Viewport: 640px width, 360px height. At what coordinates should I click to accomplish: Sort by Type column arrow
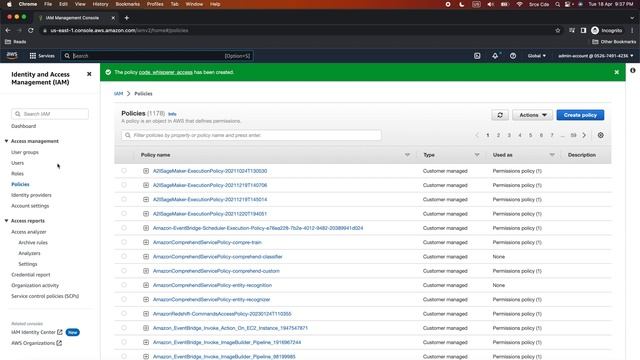(x=477, y=155)
